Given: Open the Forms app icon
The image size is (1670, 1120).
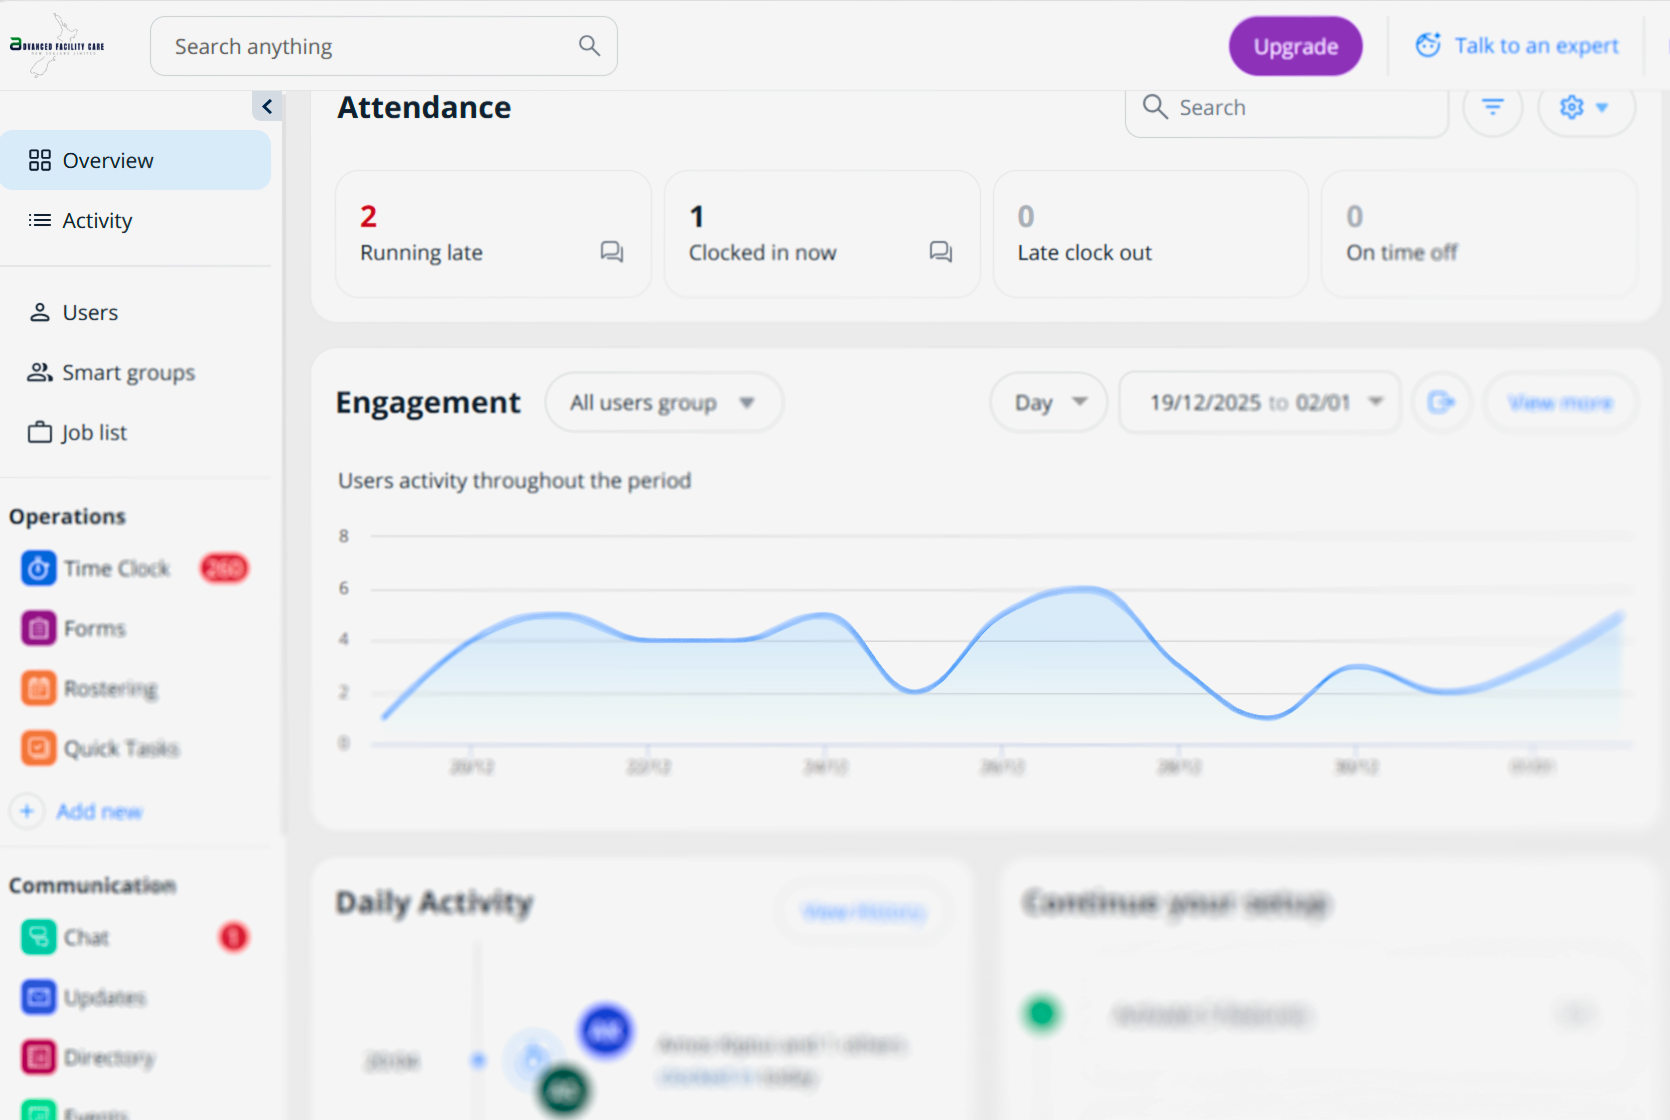Looking at the screenshot, I should (x=39, y=628).
